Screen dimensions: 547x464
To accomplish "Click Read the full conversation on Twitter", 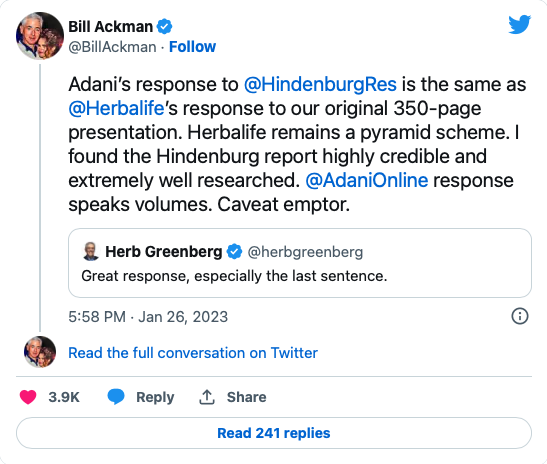I will pyautogui.click(x=193, y=353).
